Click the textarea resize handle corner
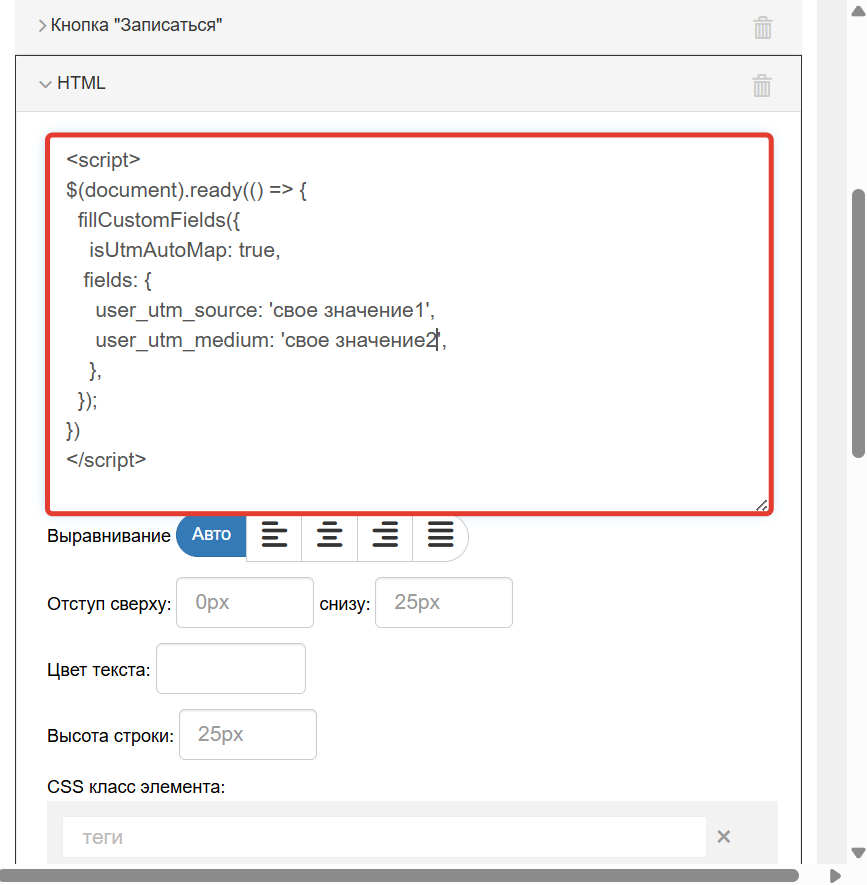Screen dimensions: 867x885 761,506
